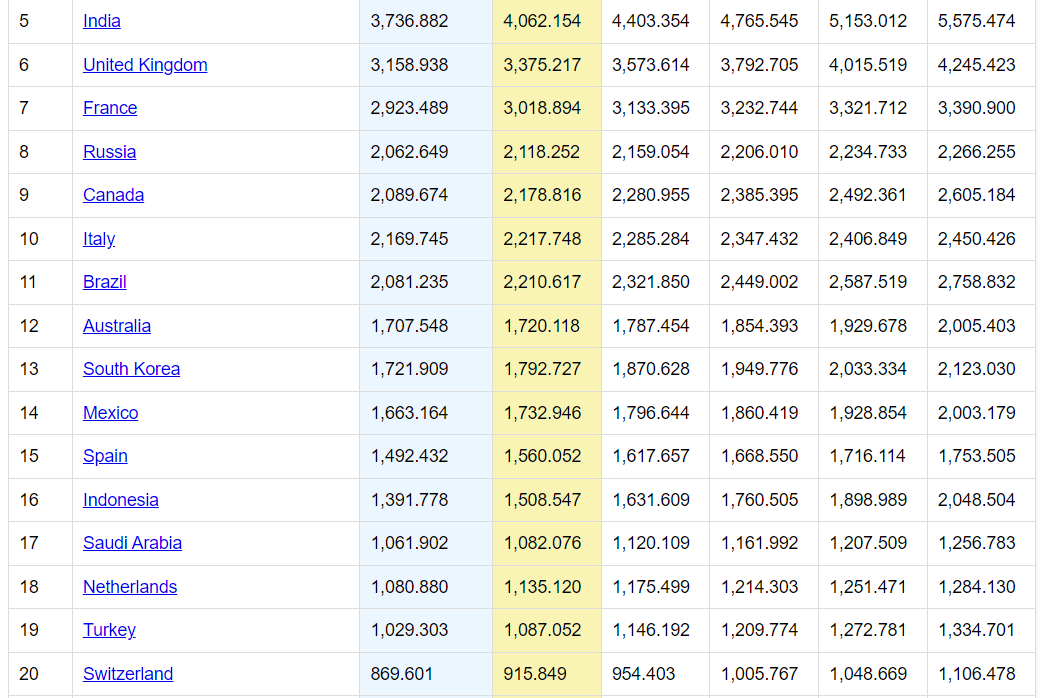Open the Italy link

coord(99,239)
